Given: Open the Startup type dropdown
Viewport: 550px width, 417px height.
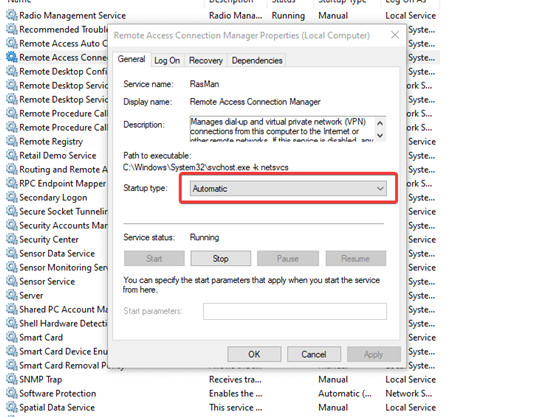Looking at the screenshot, I should (288, 188).
